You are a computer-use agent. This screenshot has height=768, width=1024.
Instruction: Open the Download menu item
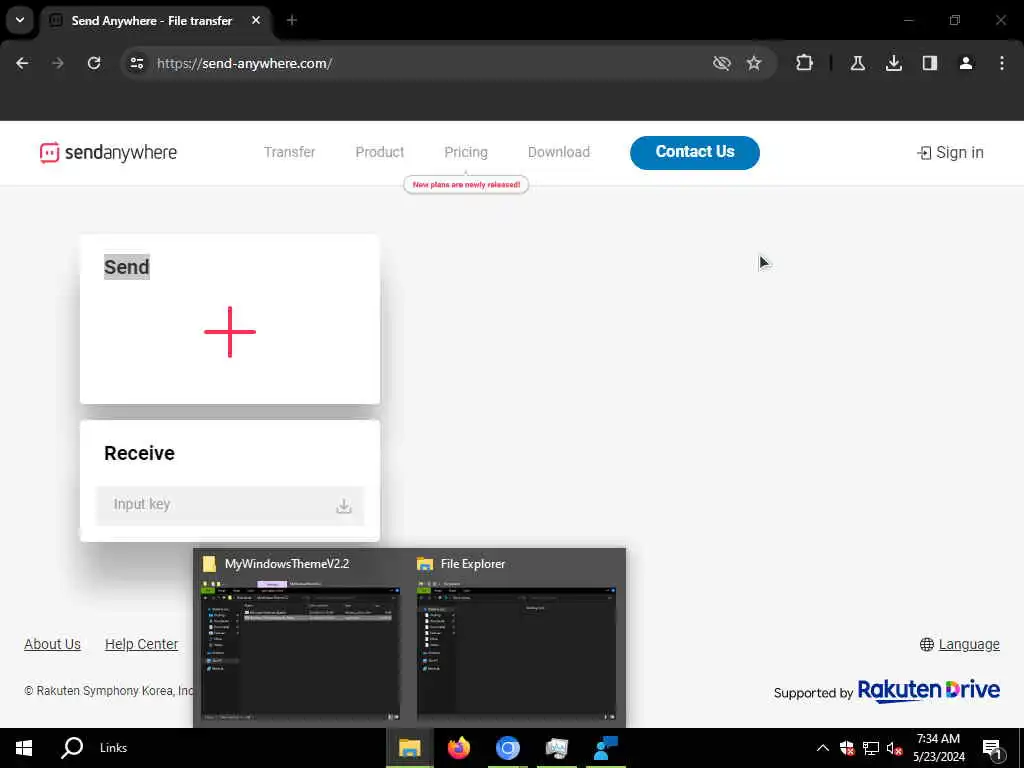(x=558, y=152)
